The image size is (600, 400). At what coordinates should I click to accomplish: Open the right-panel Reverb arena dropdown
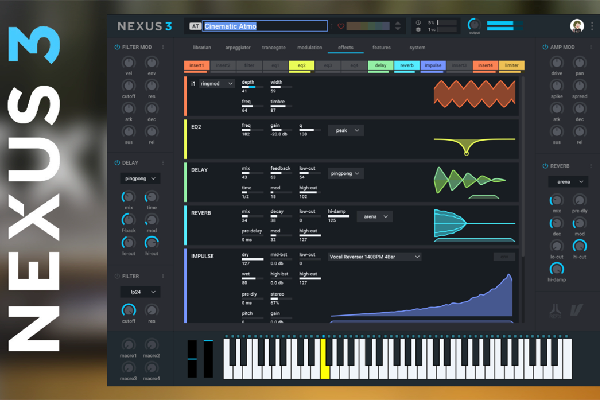pyautogui.click(x=568, y=182)
